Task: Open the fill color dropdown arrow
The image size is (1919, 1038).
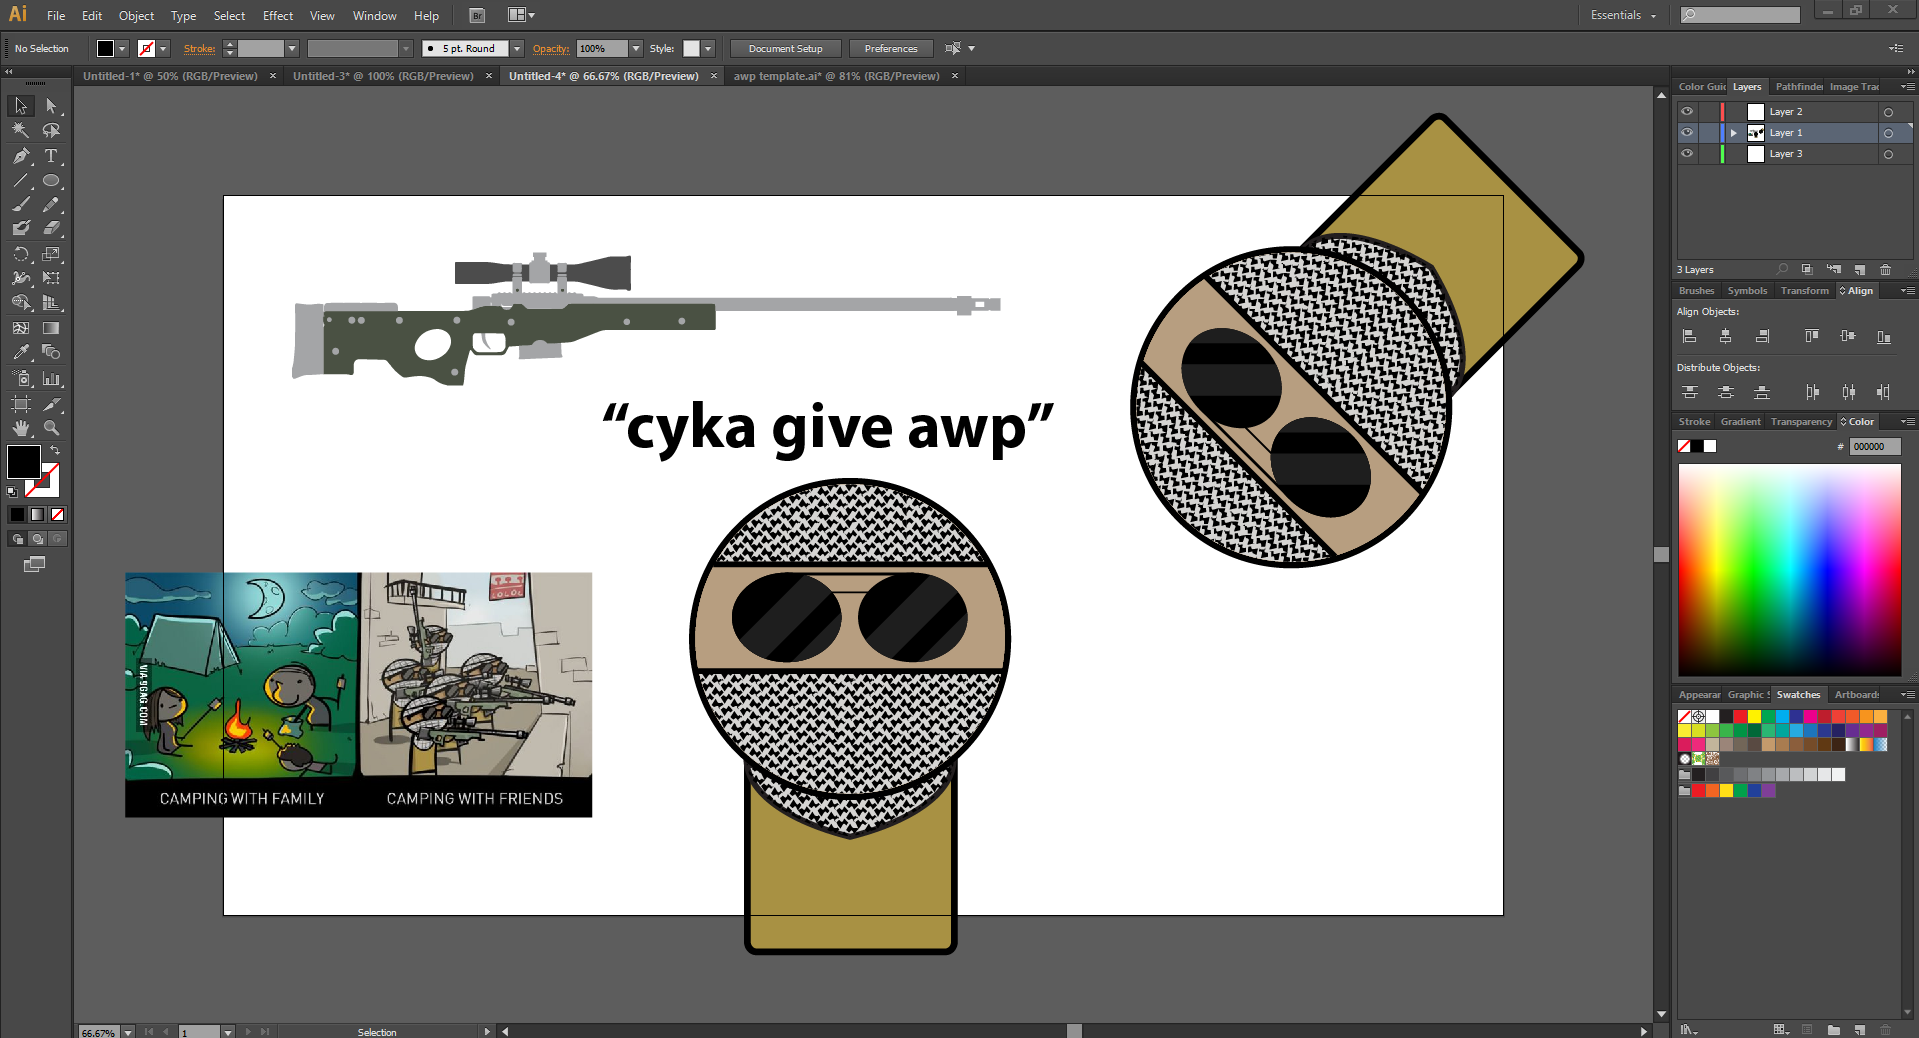Action: [x=122, y=48]
